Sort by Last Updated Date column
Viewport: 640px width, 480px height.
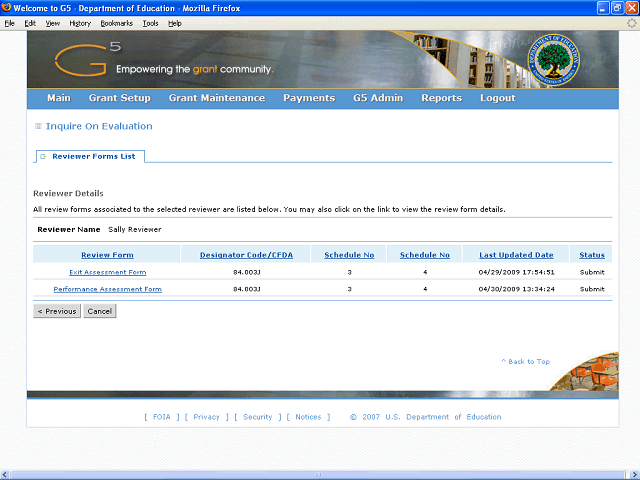pos(516,255)
